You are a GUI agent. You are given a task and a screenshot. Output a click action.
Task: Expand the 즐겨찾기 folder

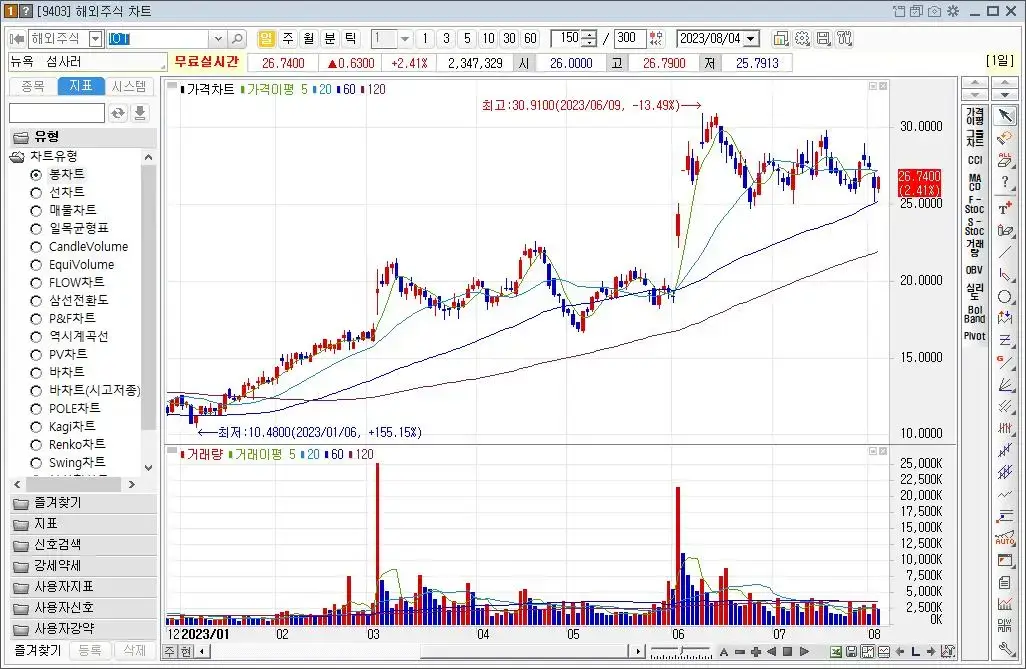pyautogui.click(x=82, y=503)
